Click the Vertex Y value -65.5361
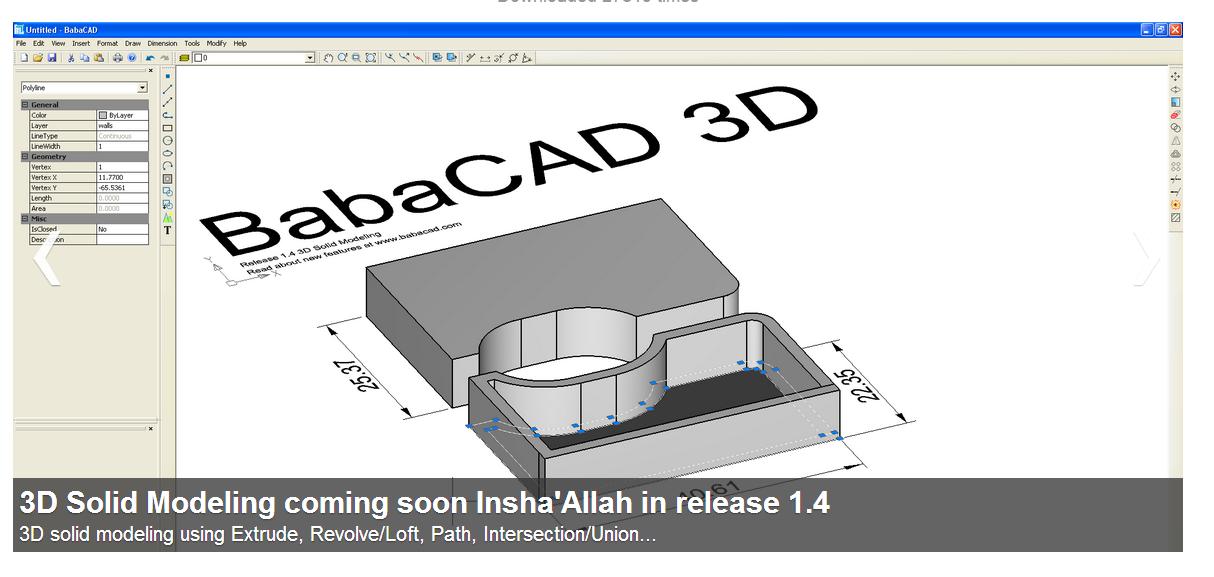This screenshot has width=1214, height=577. coord(122,188)
